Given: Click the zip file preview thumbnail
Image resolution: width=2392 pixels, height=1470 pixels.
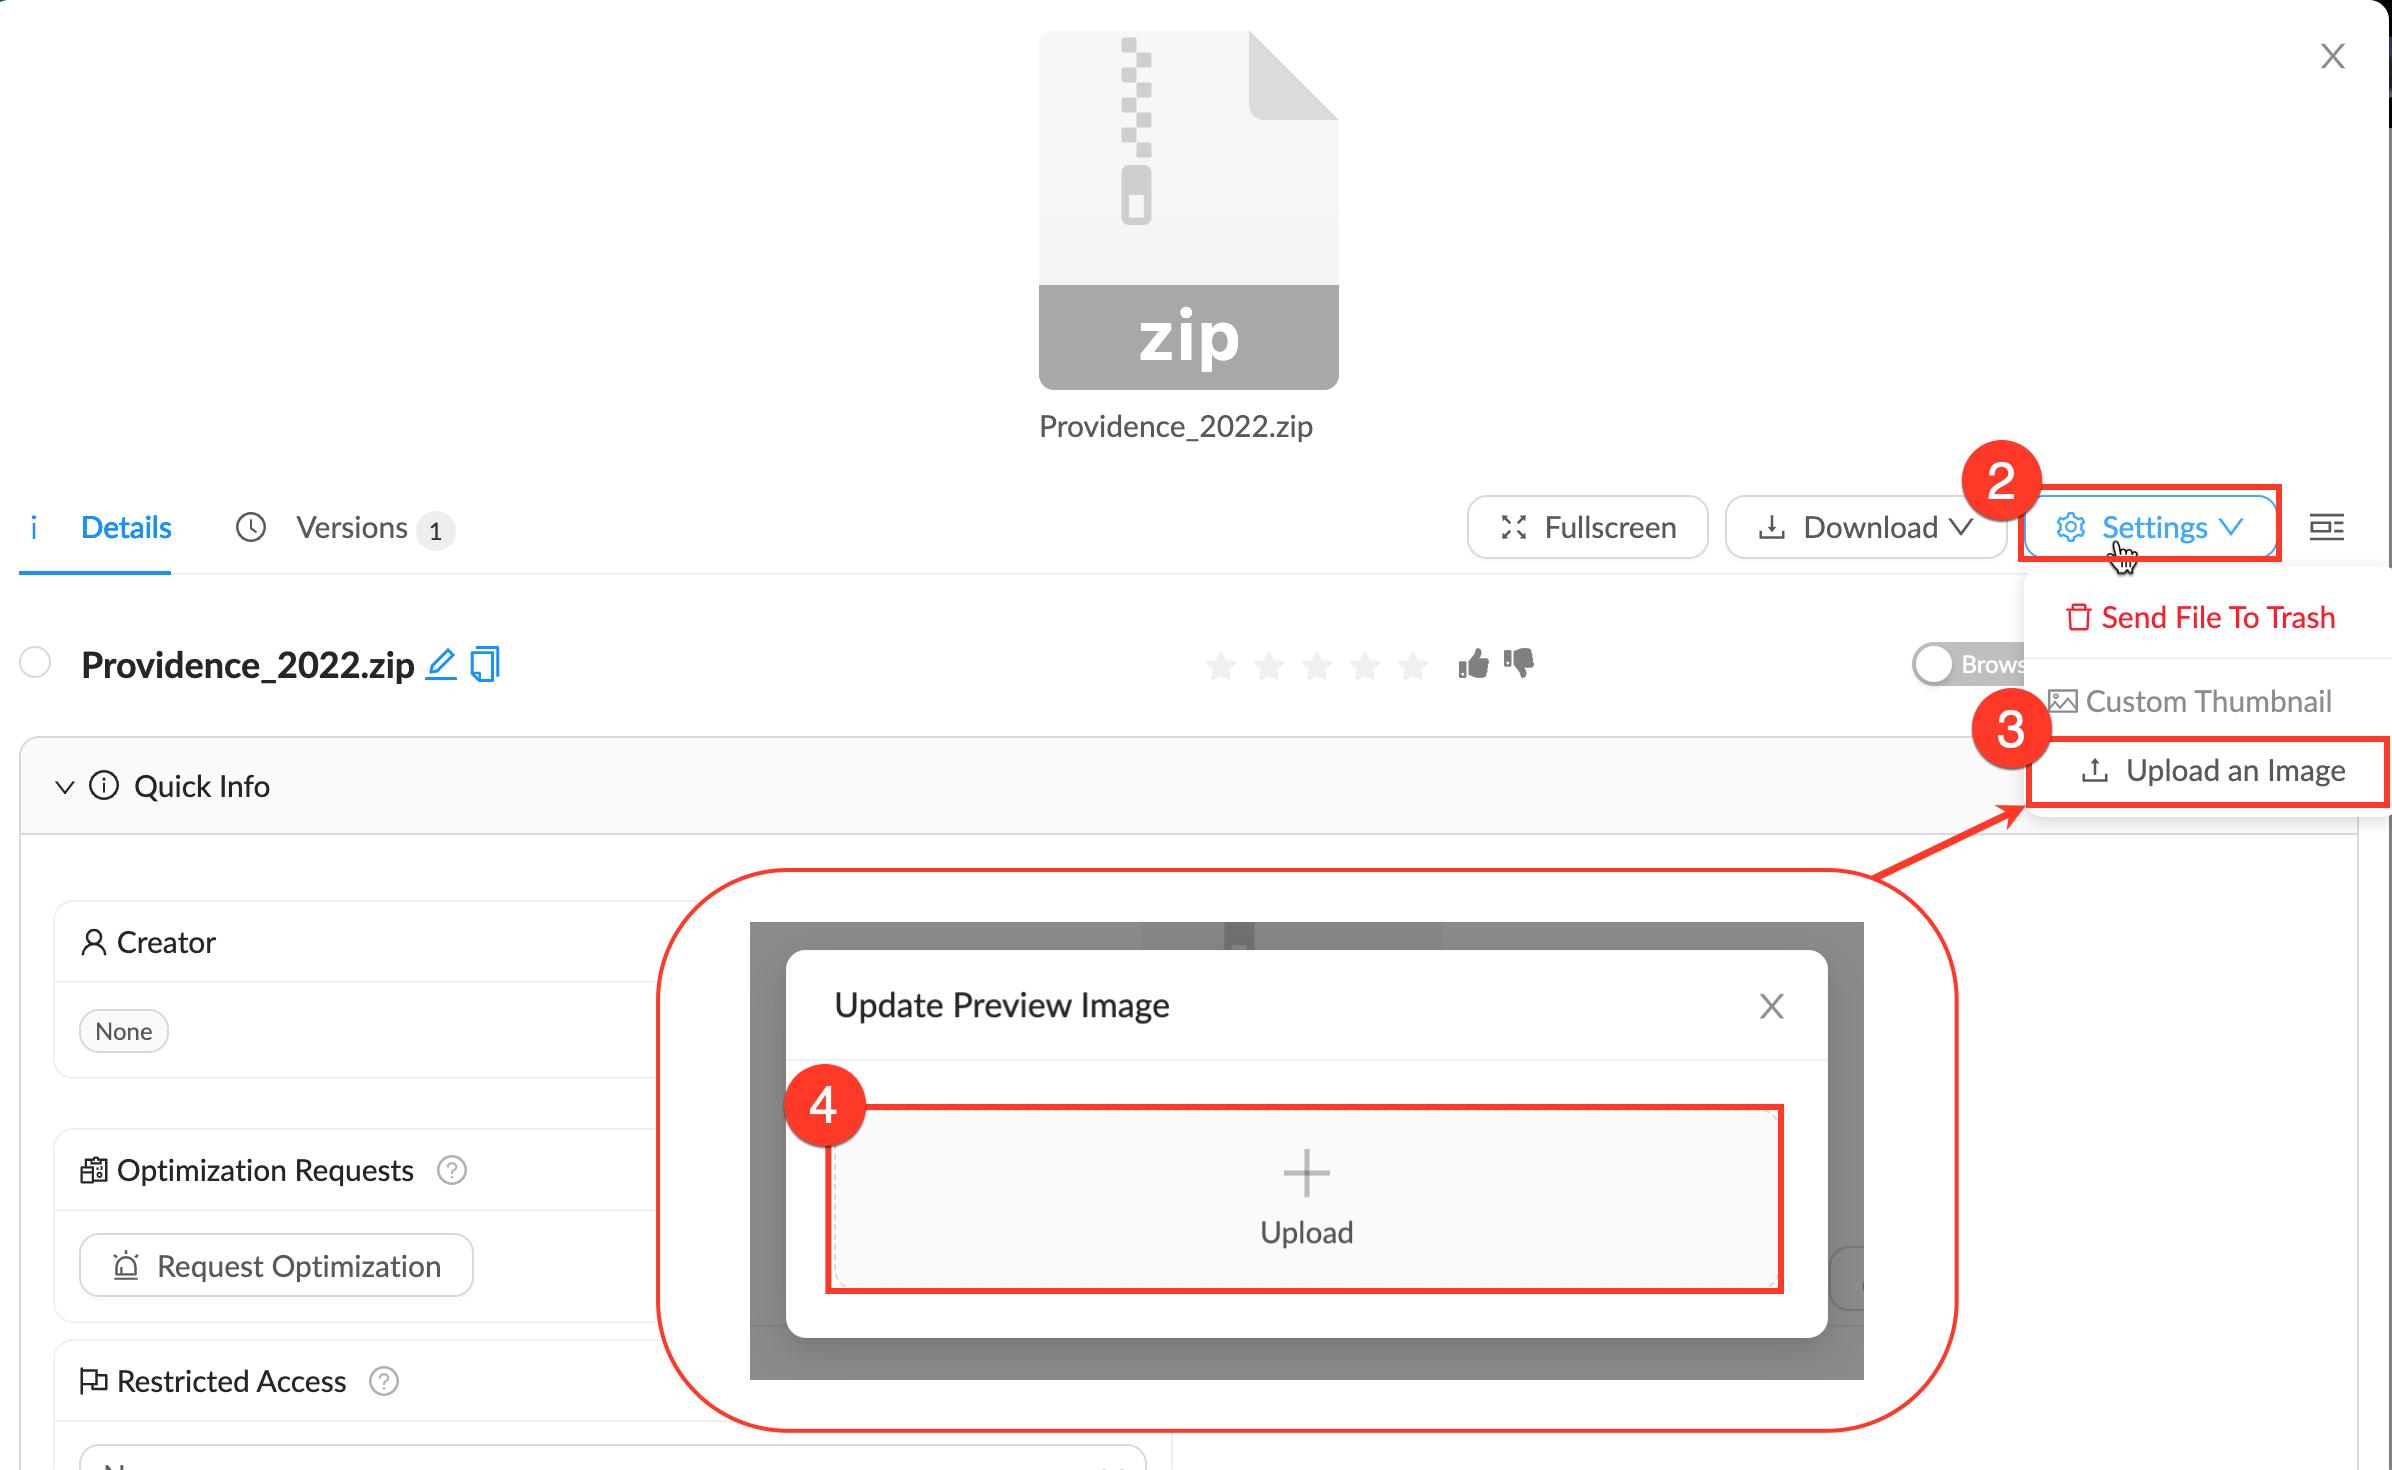Looking at the screenshot, I should 1188,210.
